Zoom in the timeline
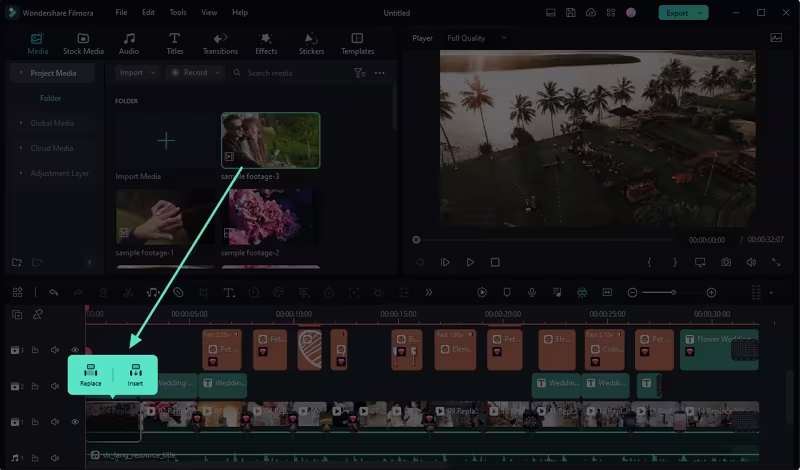The image size is (800, 470). [x=711, y=292]
